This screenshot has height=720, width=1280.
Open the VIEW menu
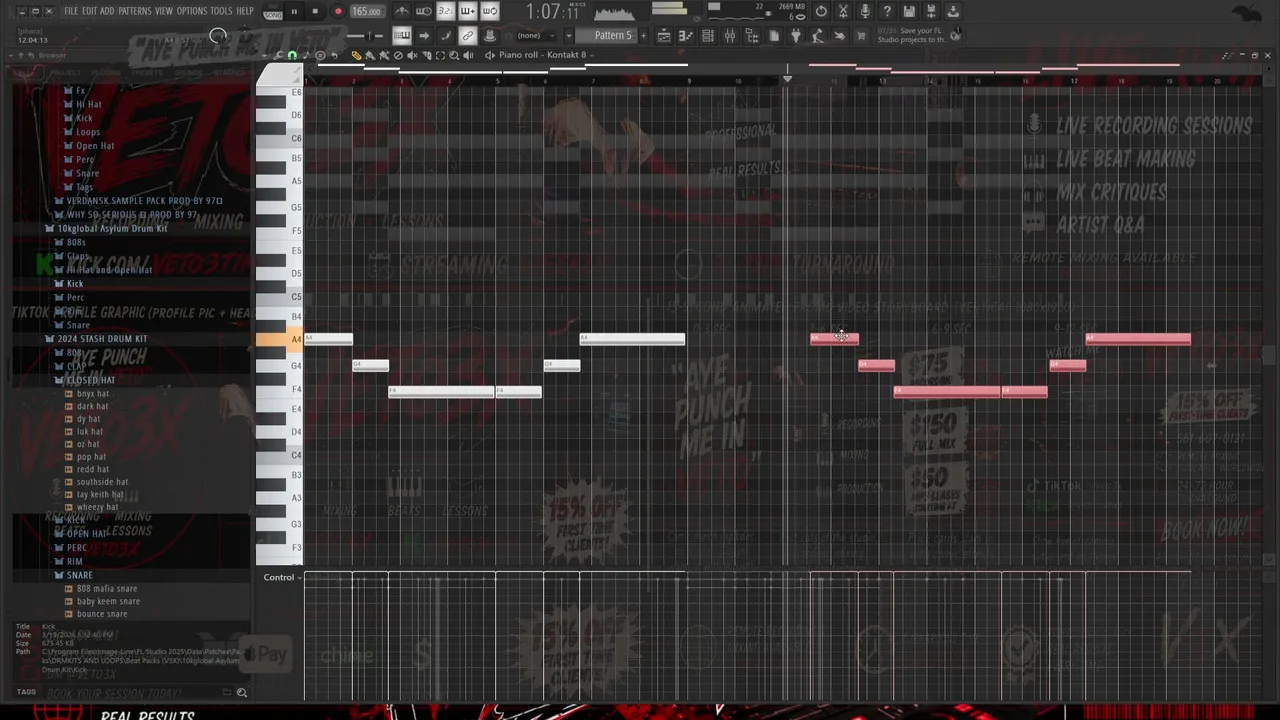[x=164, y=11]
